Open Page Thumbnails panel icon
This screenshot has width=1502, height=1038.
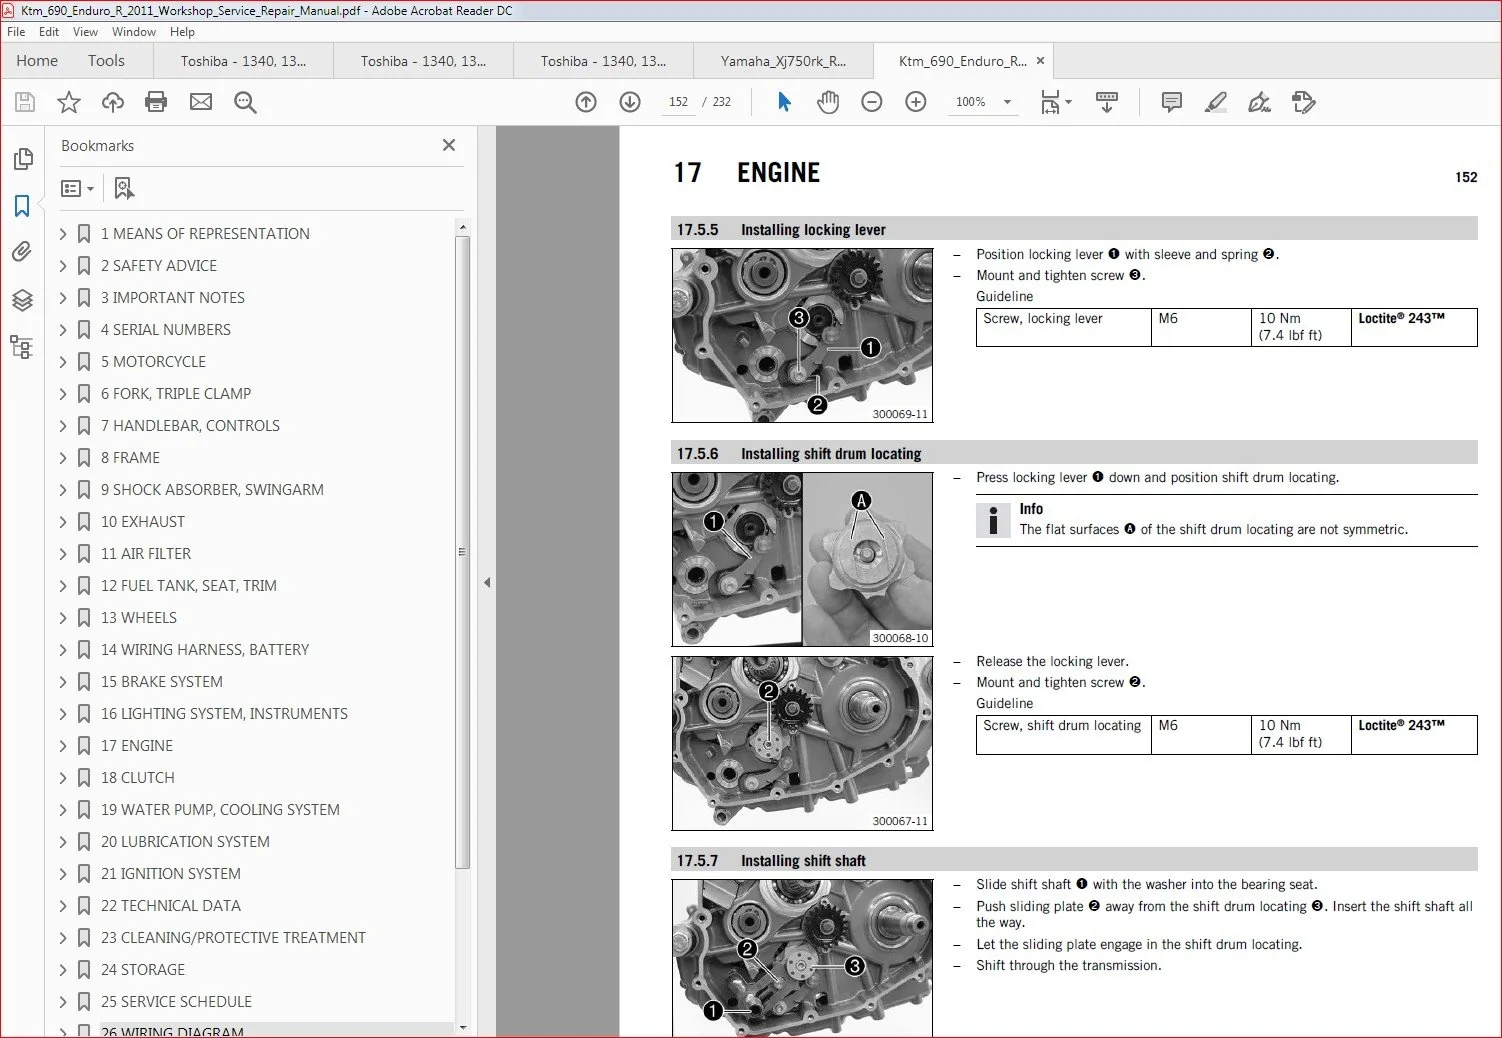(x=23, y=159)
